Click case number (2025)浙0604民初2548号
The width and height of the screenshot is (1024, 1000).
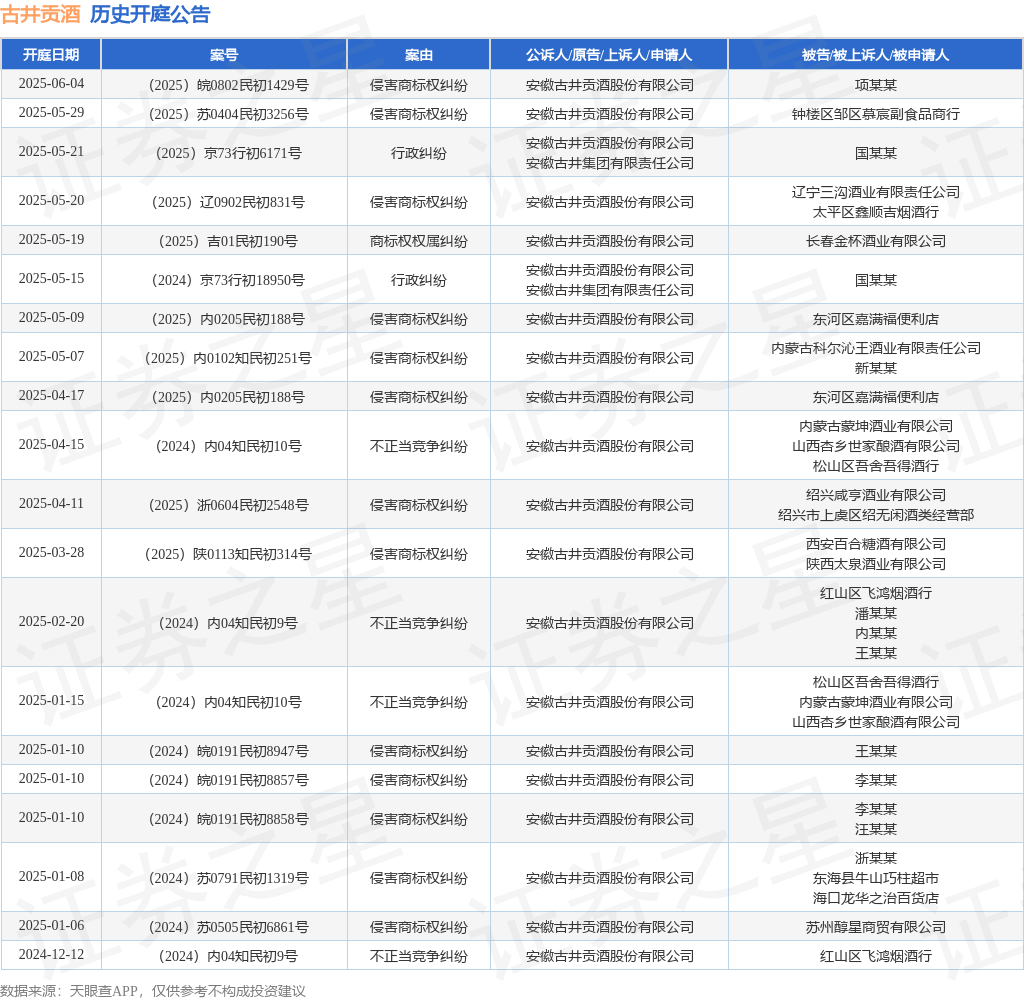point(229,506)
